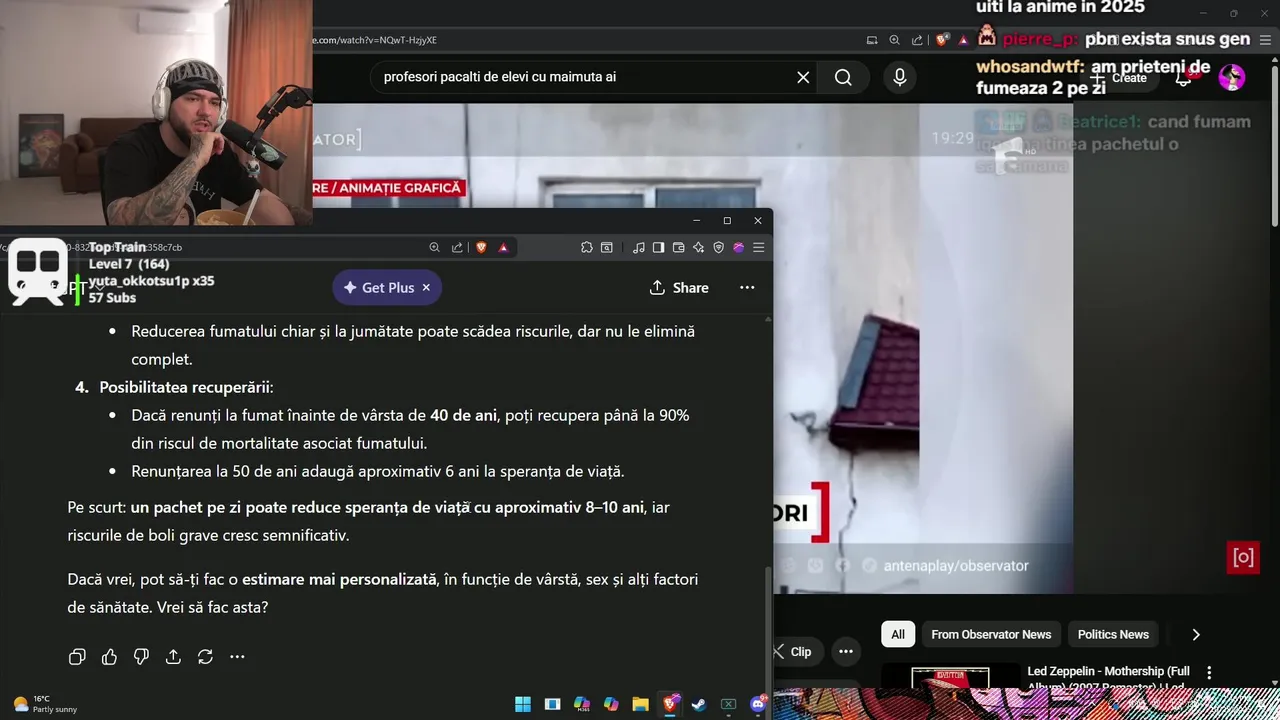1280x720 pixels.
Task: Click the YouTube search magnifier button
Action: click(843, 77)
